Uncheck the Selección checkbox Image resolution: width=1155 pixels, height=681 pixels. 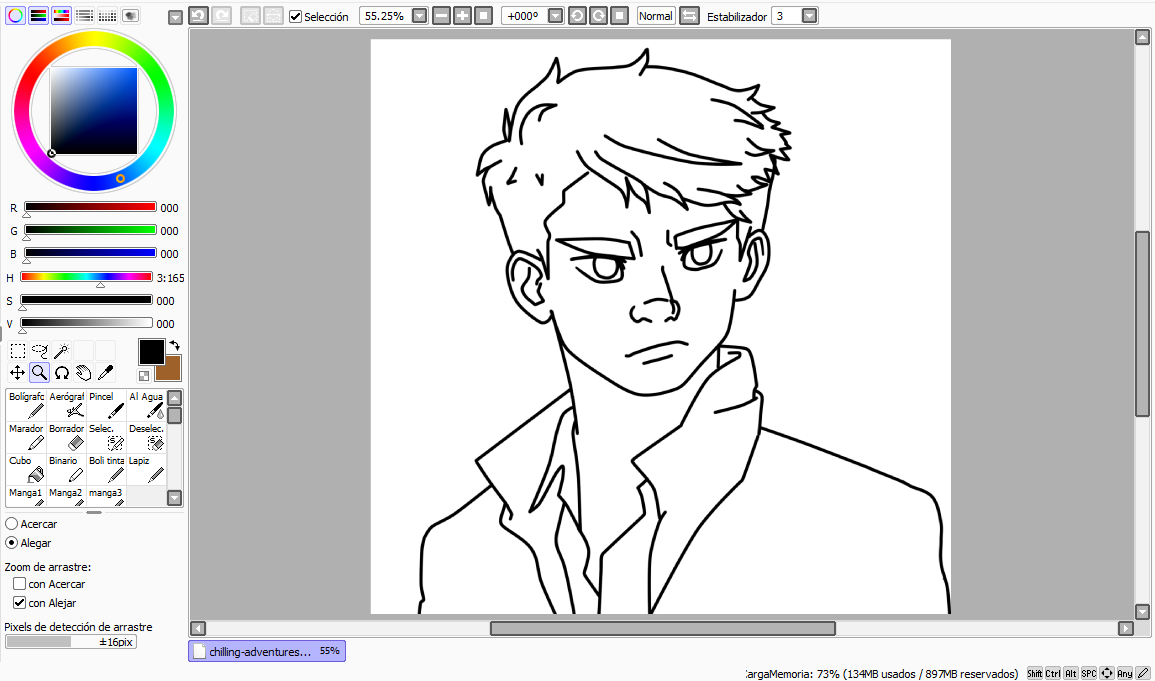point(295,16)
